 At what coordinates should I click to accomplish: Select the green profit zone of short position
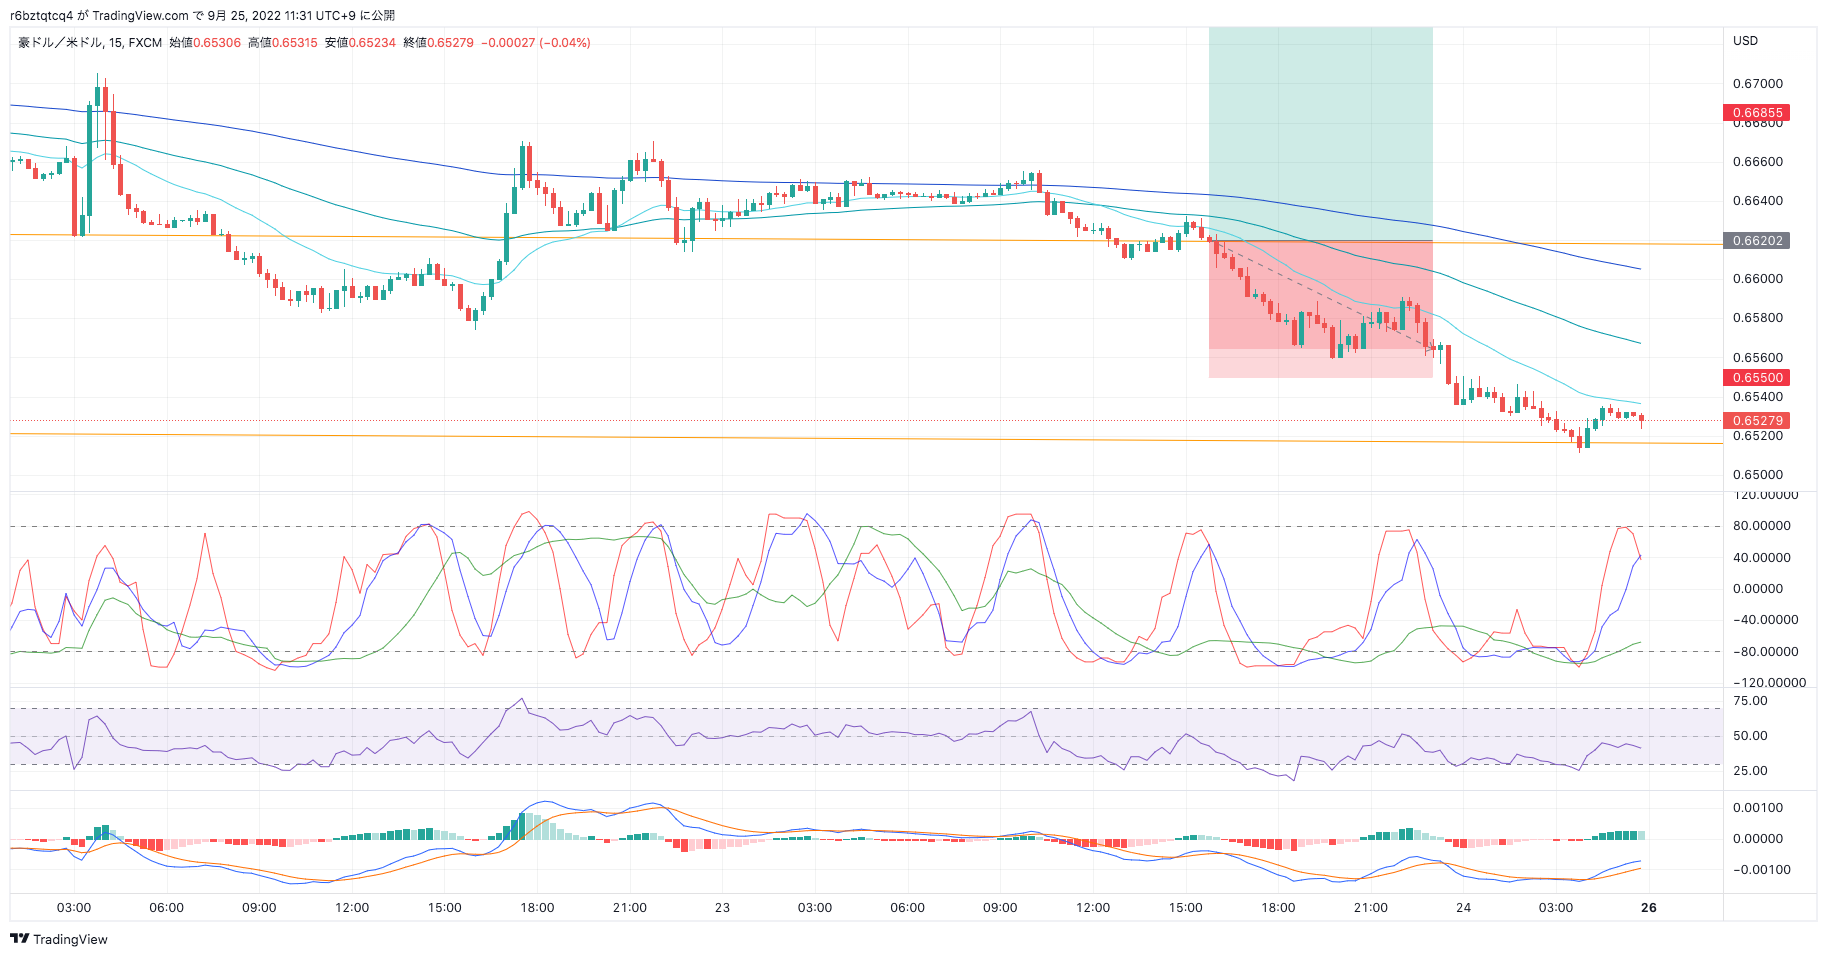(x=1320, y=134)
